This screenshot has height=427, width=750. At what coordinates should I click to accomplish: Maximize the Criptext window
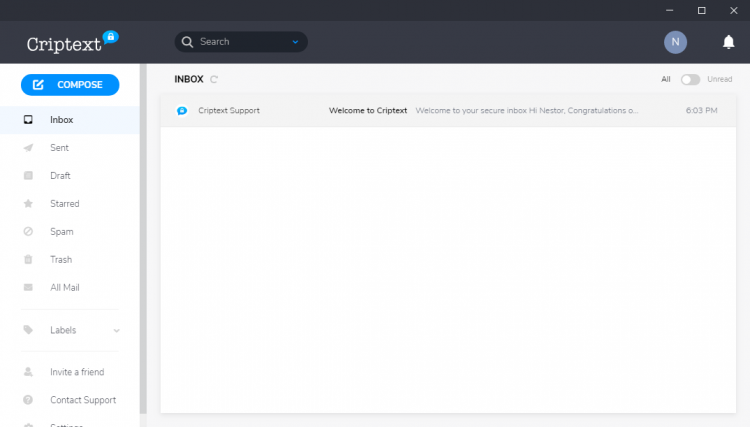click(x=702, y=11)
